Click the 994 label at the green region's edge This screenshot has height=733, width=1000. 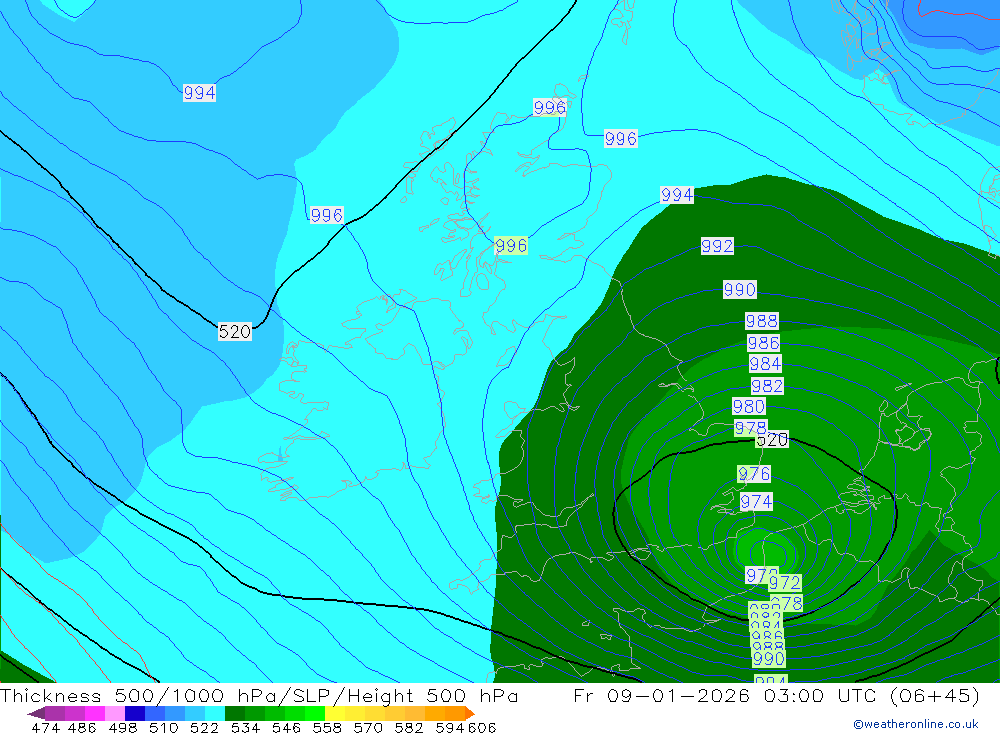coord(677,195)
